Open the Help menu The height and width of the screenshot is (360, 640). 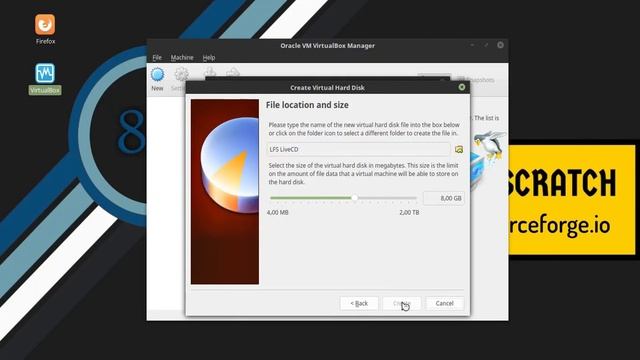(209, 58)
